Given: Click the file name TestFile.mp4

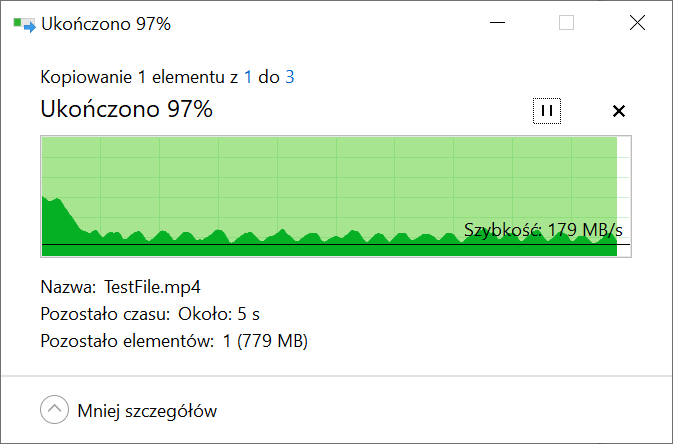Looking at the screenshot, I should (152, 287).
